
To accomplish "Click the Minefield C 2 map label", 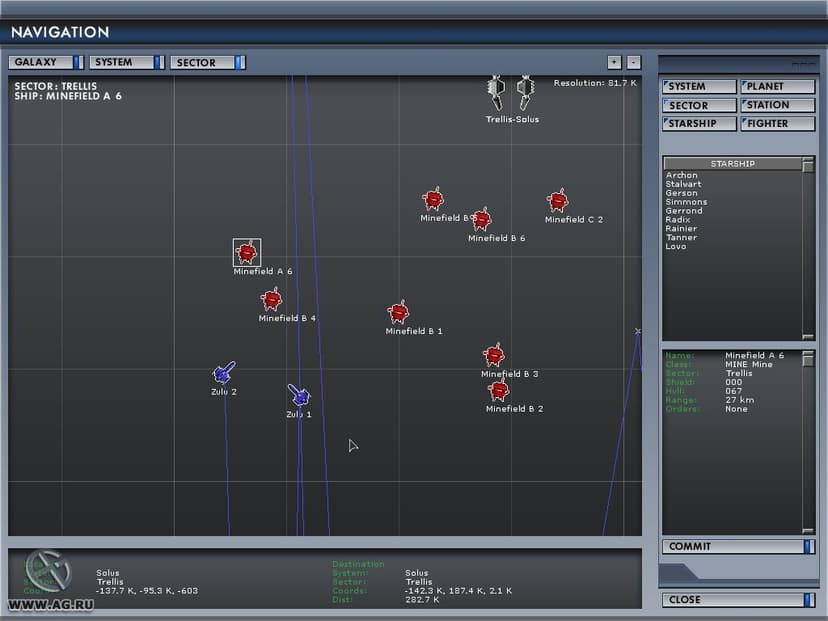I will pyautogui.click(x=573, y=220).
